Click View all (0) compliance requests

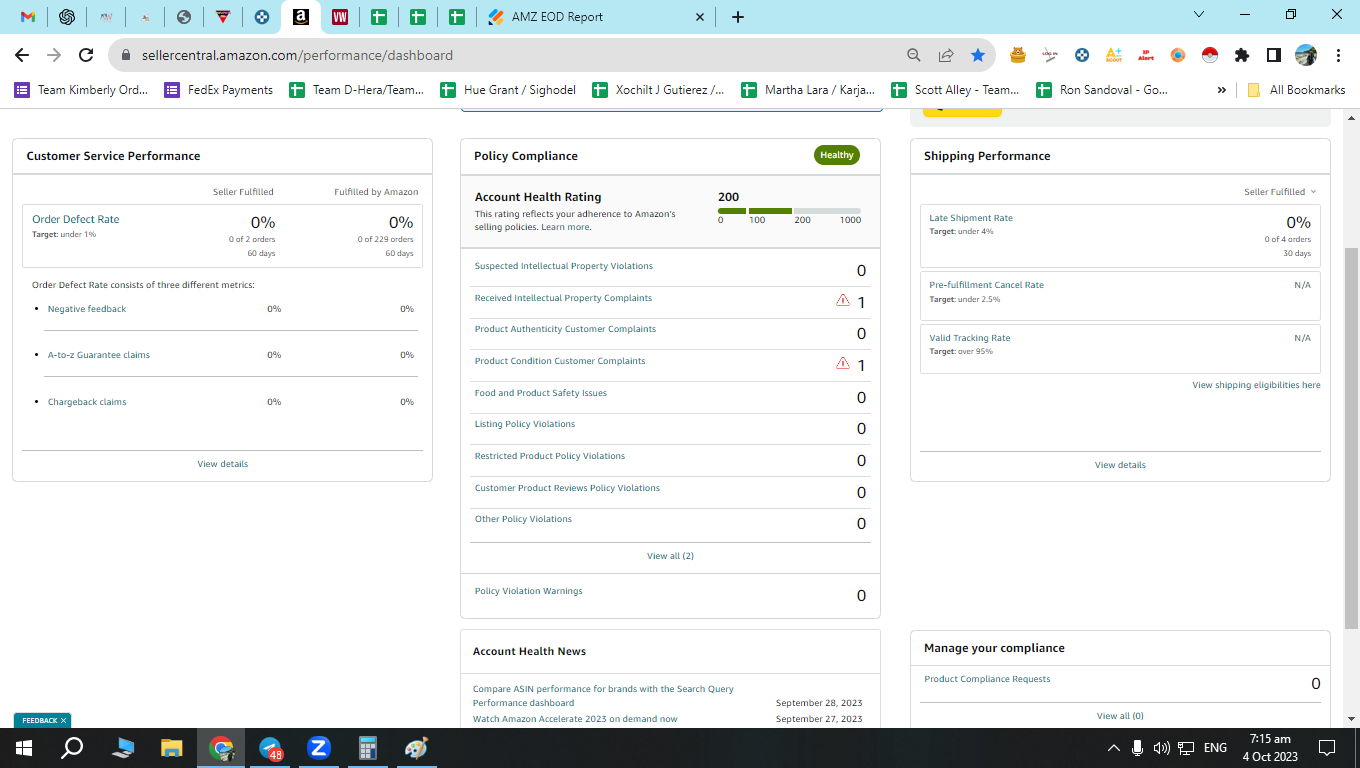point(1120,716)
